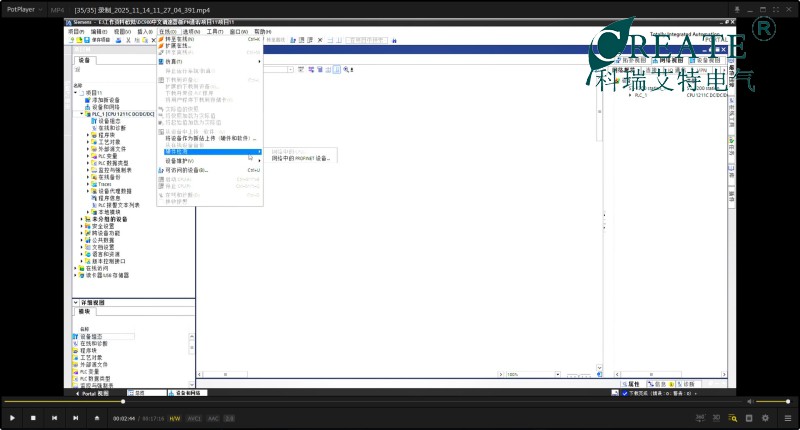The width and height of the screenshot is (800, 430).
Task: Click the new project toolbar icon
Action: tap(72, 40)
